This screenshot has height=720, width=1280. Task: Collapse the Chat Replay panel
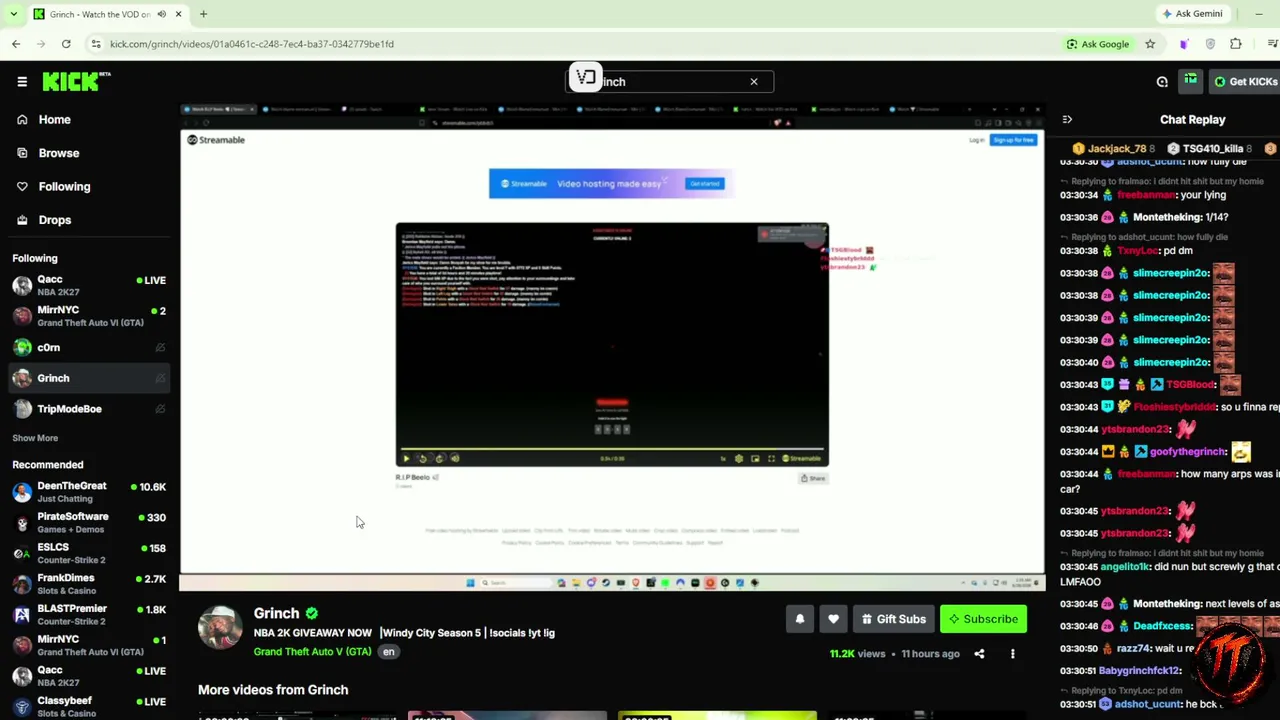tap(1067, 120)
